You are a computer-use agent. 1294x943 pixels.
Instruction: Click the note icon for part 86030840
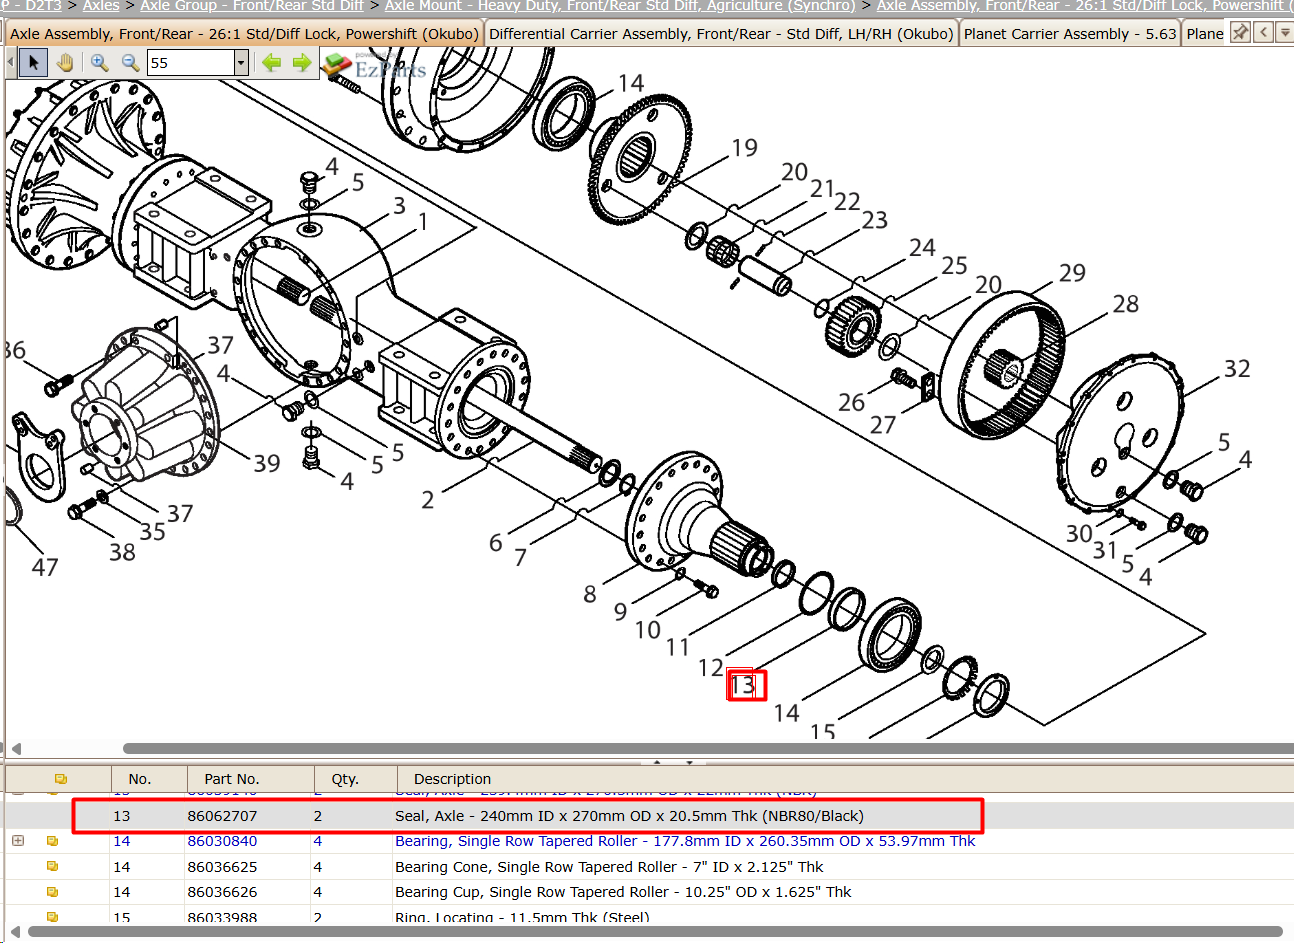(52, 841)
